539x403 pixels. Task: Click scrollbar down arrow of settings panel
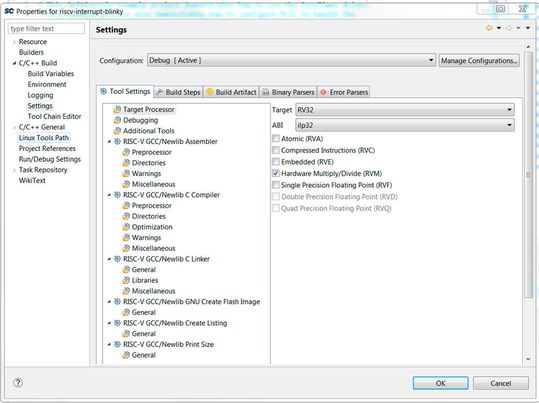[528, 359]
